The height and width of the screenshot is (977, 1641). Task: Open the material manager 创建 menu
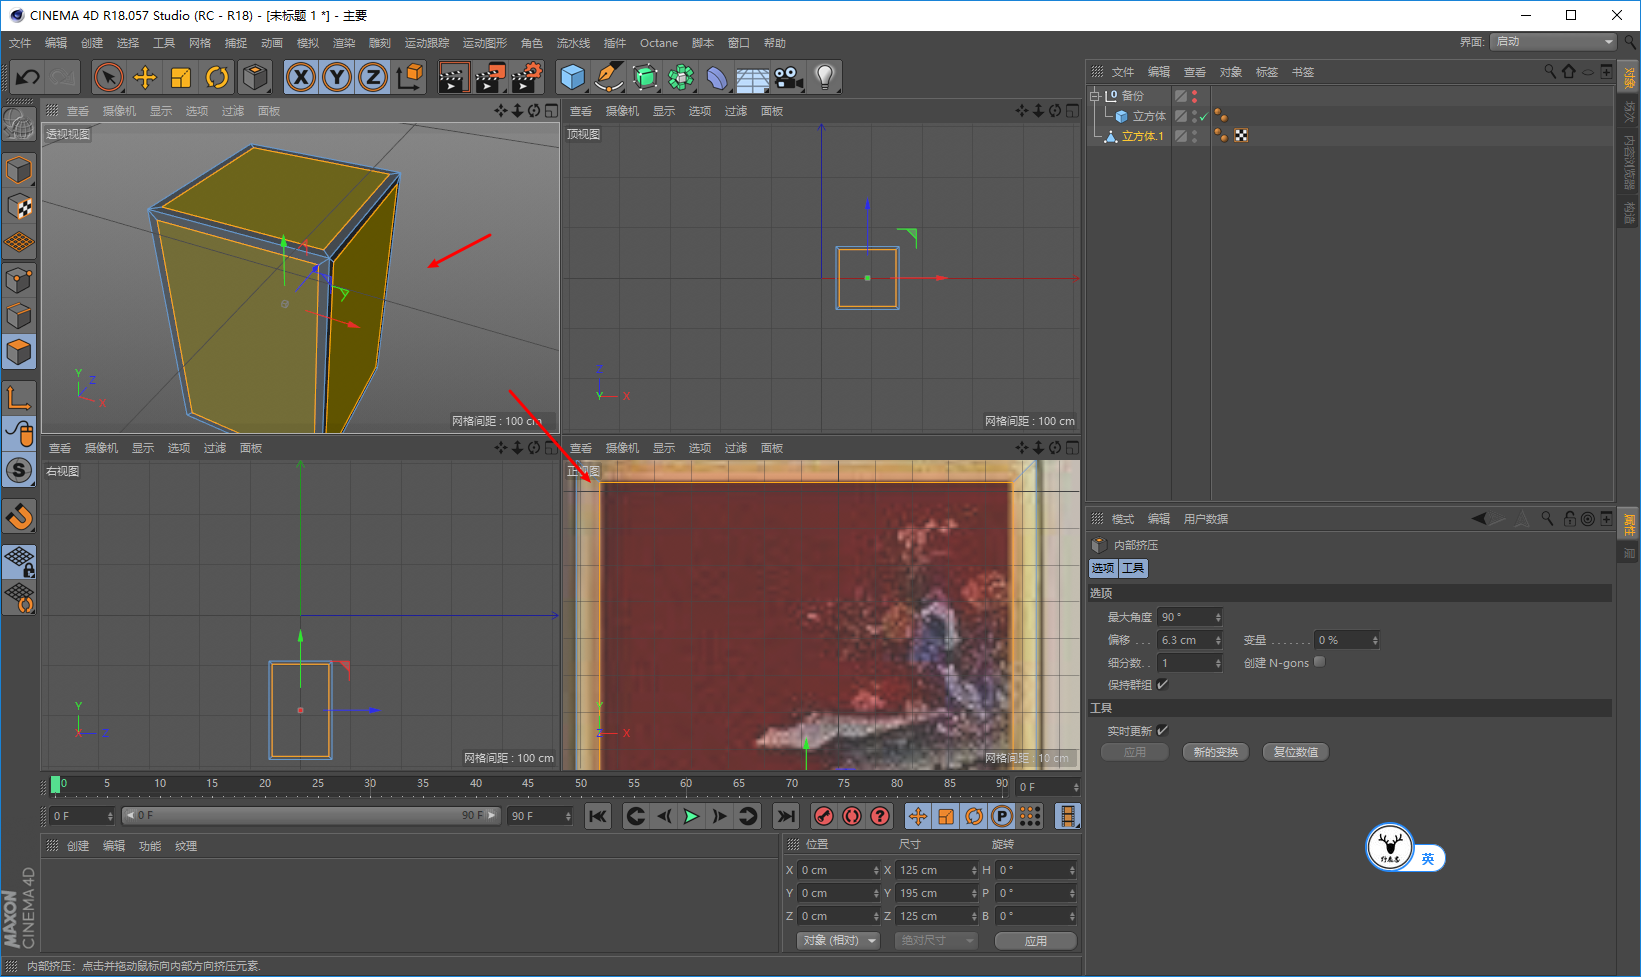78,846
